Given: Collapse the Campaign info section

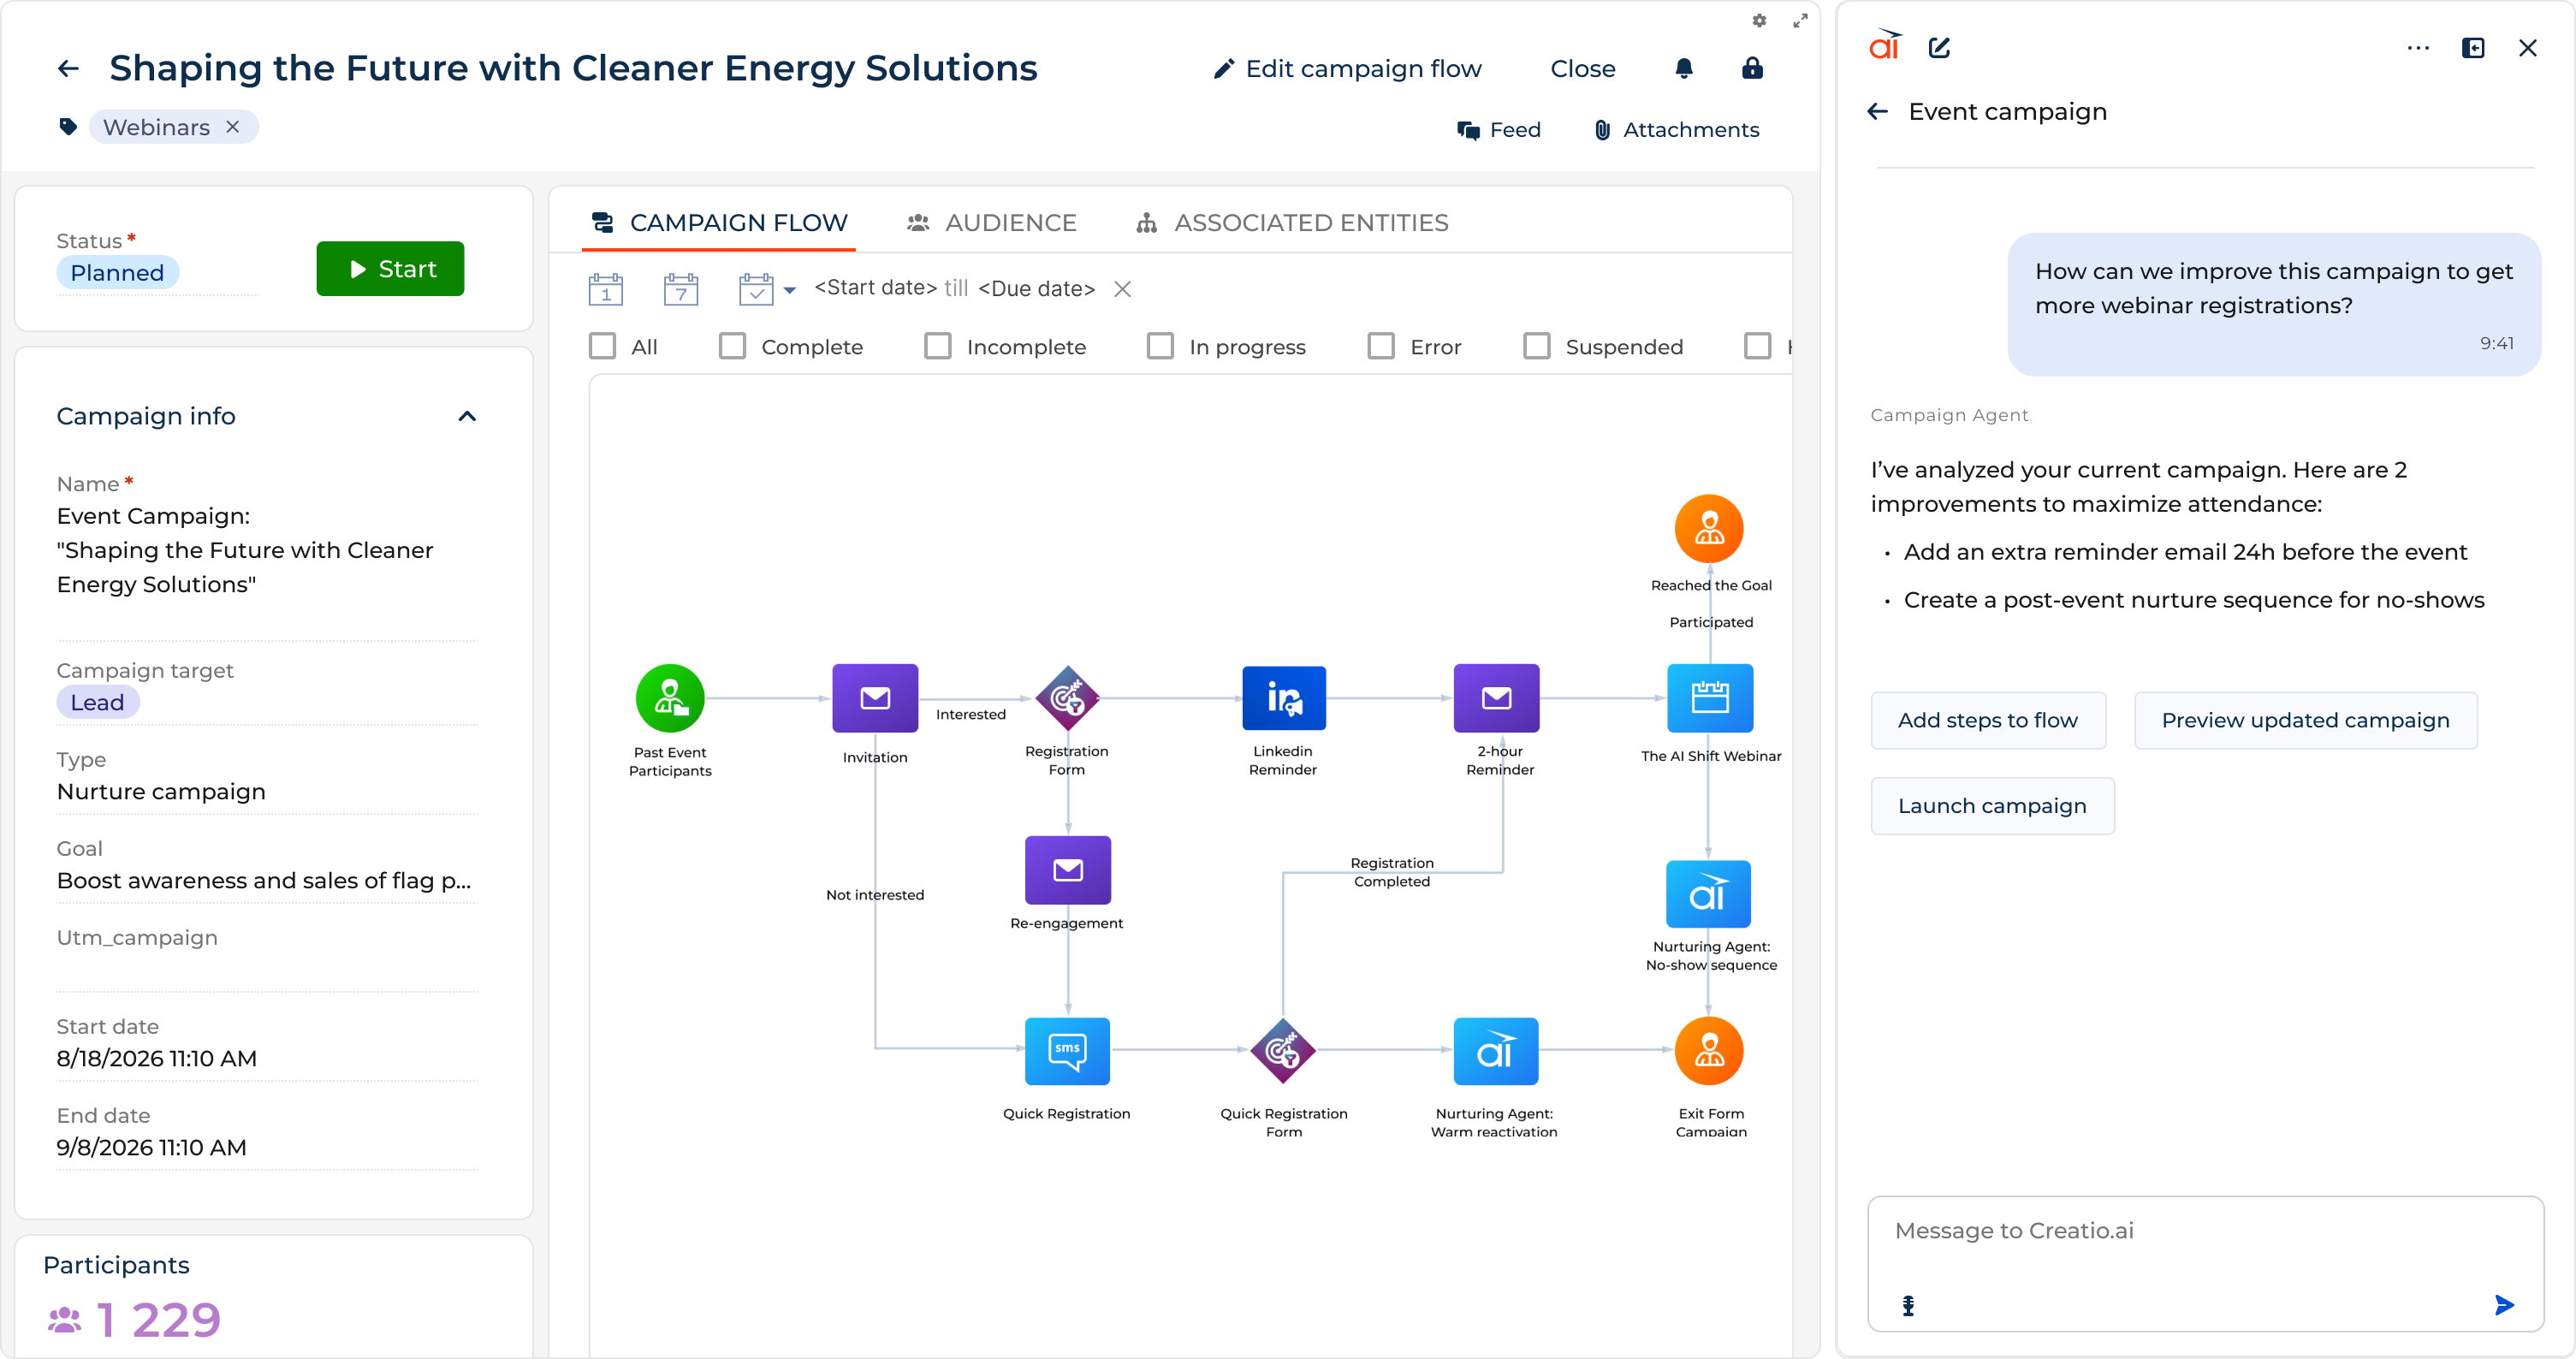Looking at the screenshot, I should [x=467, y=416].
